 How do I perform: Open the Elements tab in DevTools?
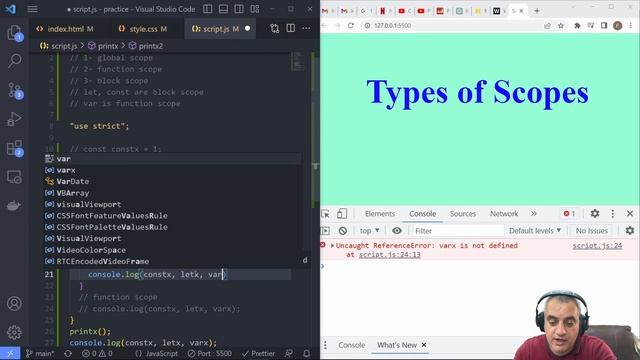380,213
